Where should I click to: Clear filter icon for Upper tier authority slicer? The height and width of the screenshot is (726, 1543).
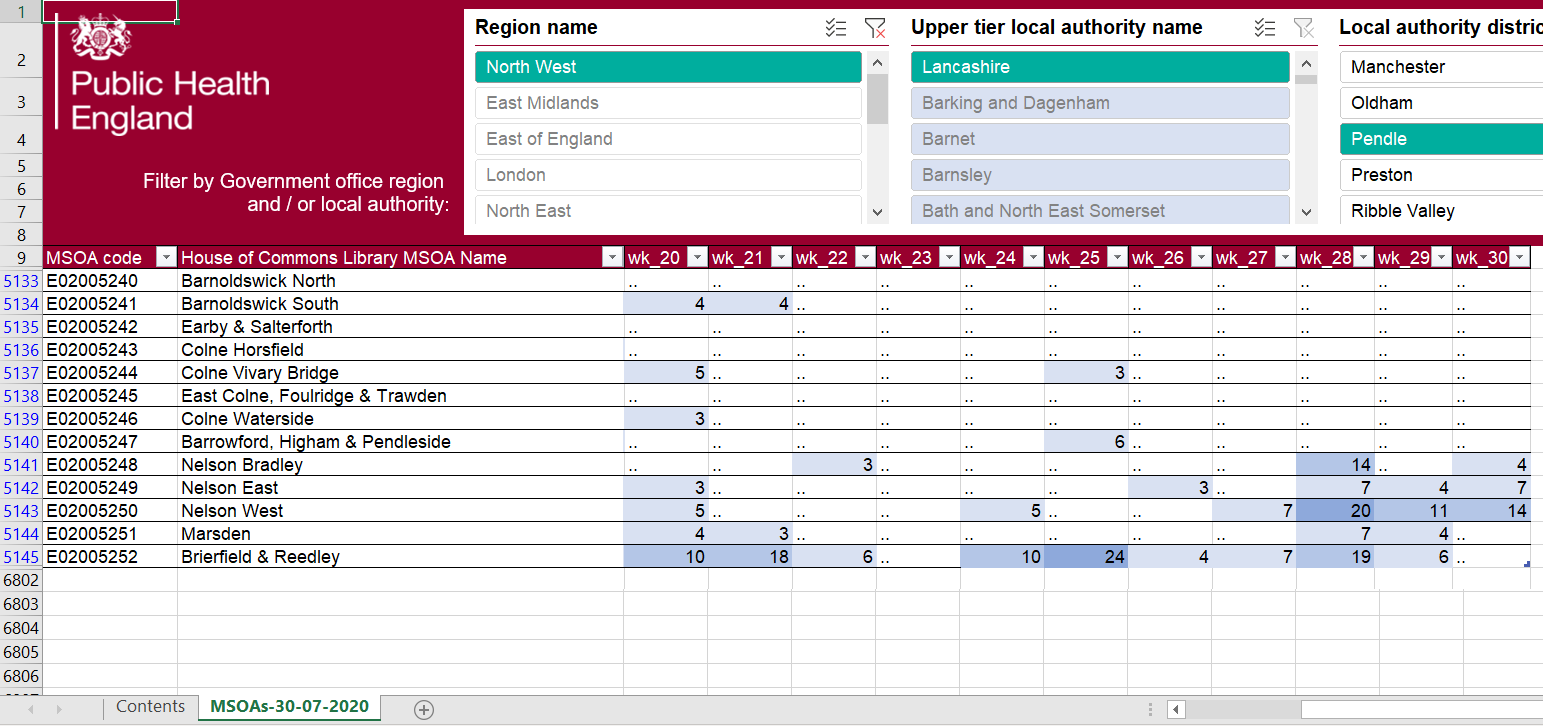(x=1303, y=28)
